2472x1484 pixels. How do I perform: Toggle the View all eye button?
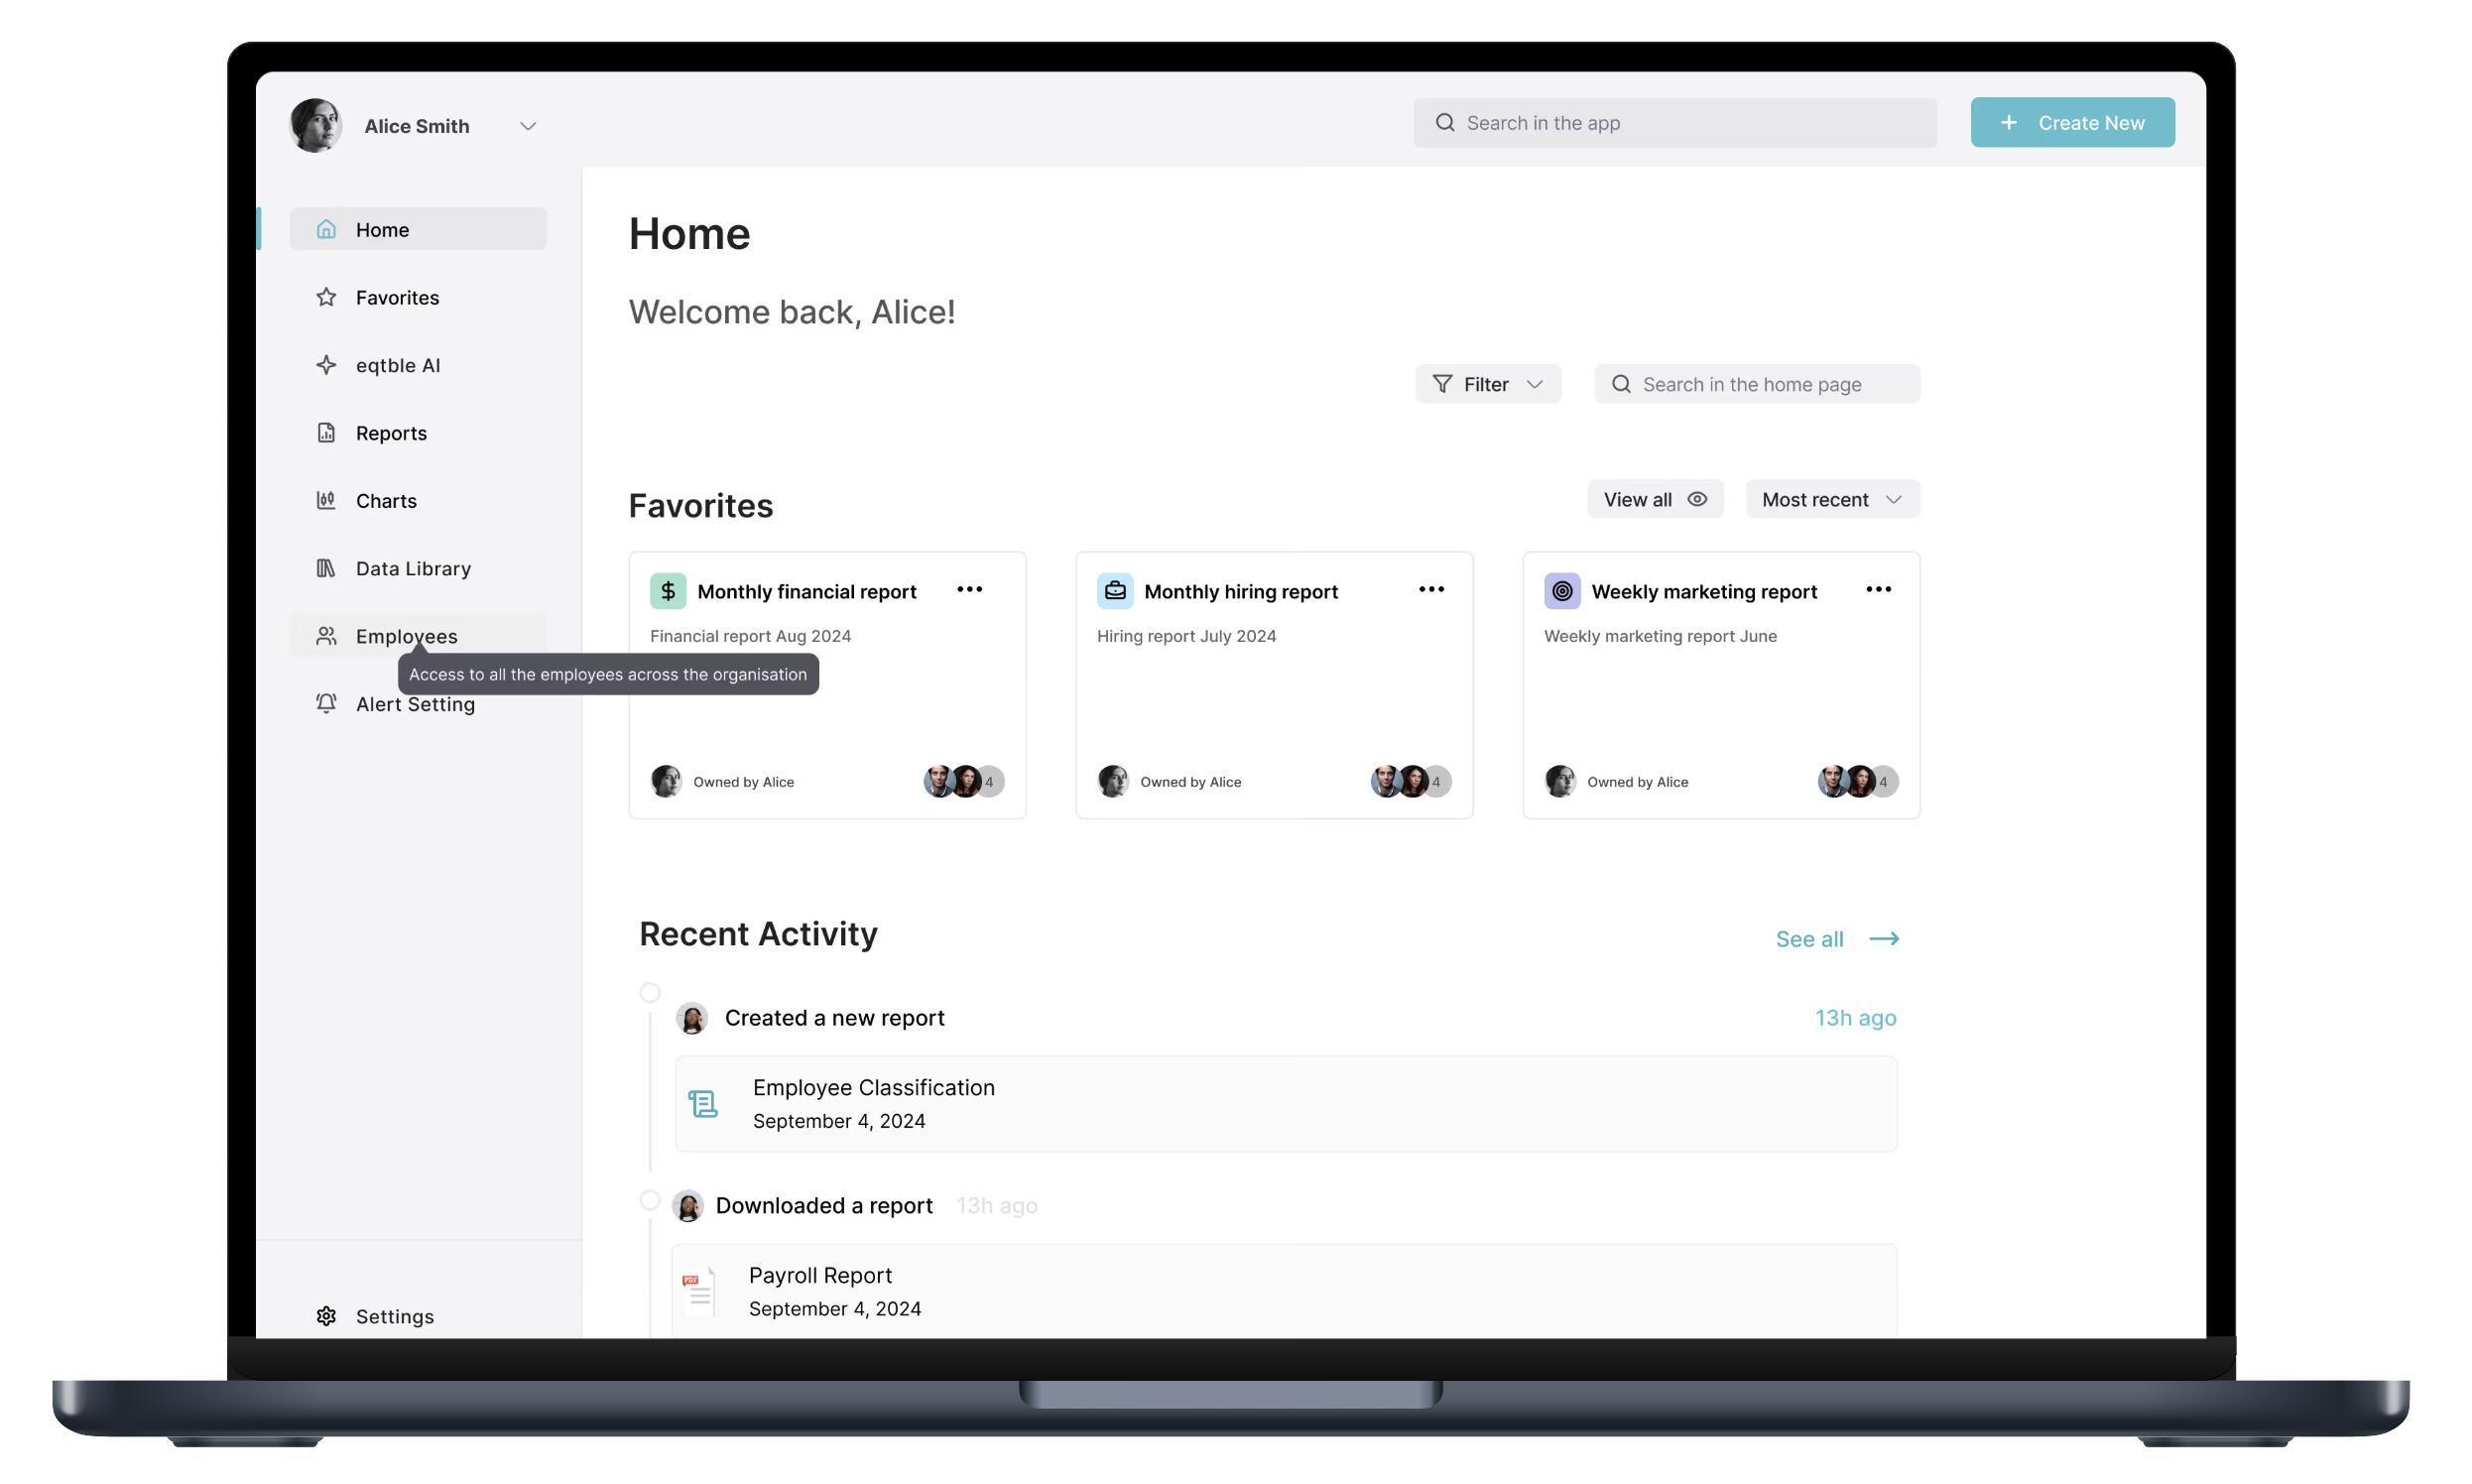tap(1654, 499)
